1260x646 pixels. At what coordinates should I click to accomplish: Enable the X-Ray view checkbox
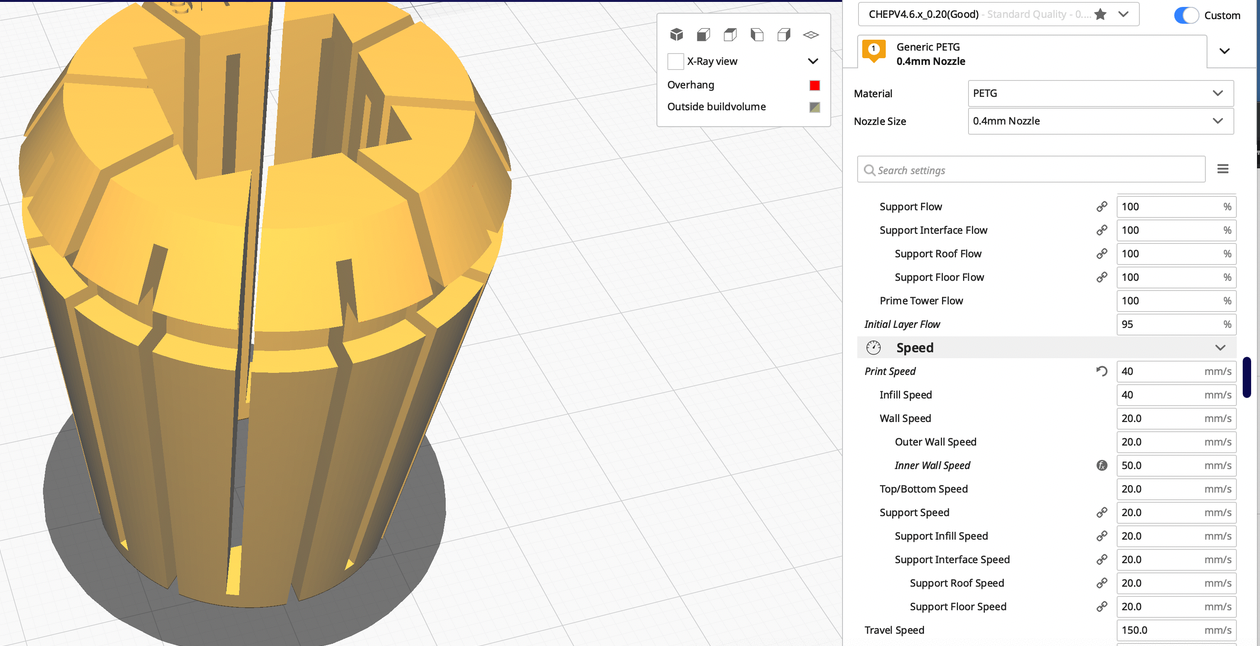676,62
